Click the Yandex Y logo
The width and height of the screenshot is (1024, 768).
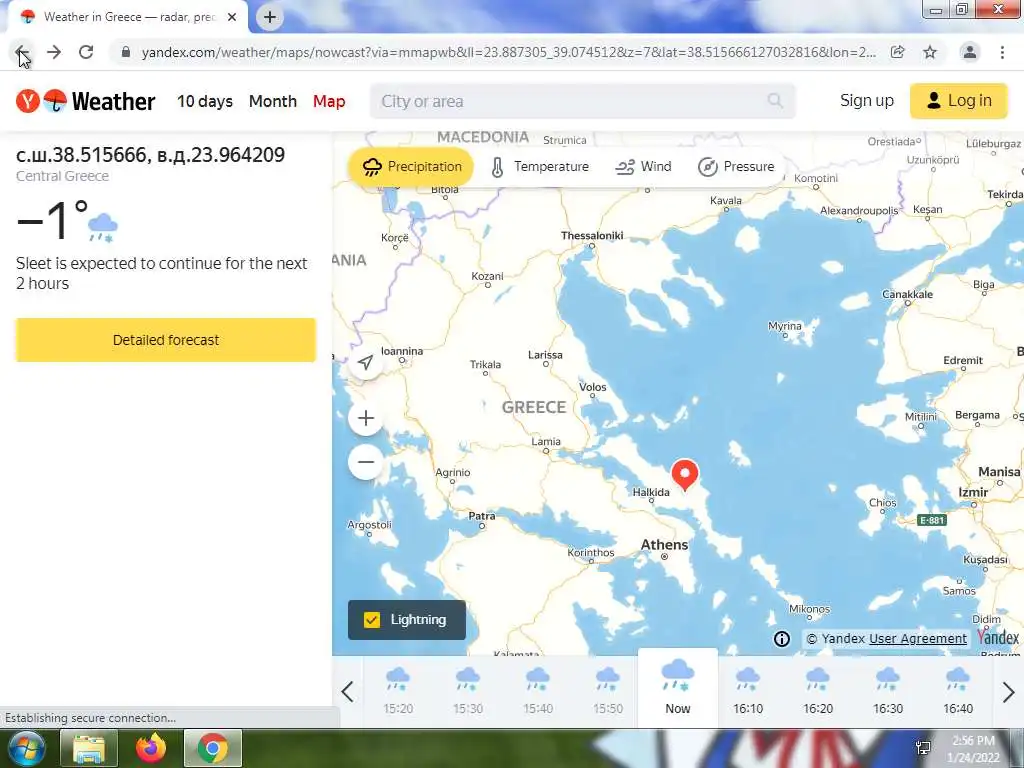point(28,101)
